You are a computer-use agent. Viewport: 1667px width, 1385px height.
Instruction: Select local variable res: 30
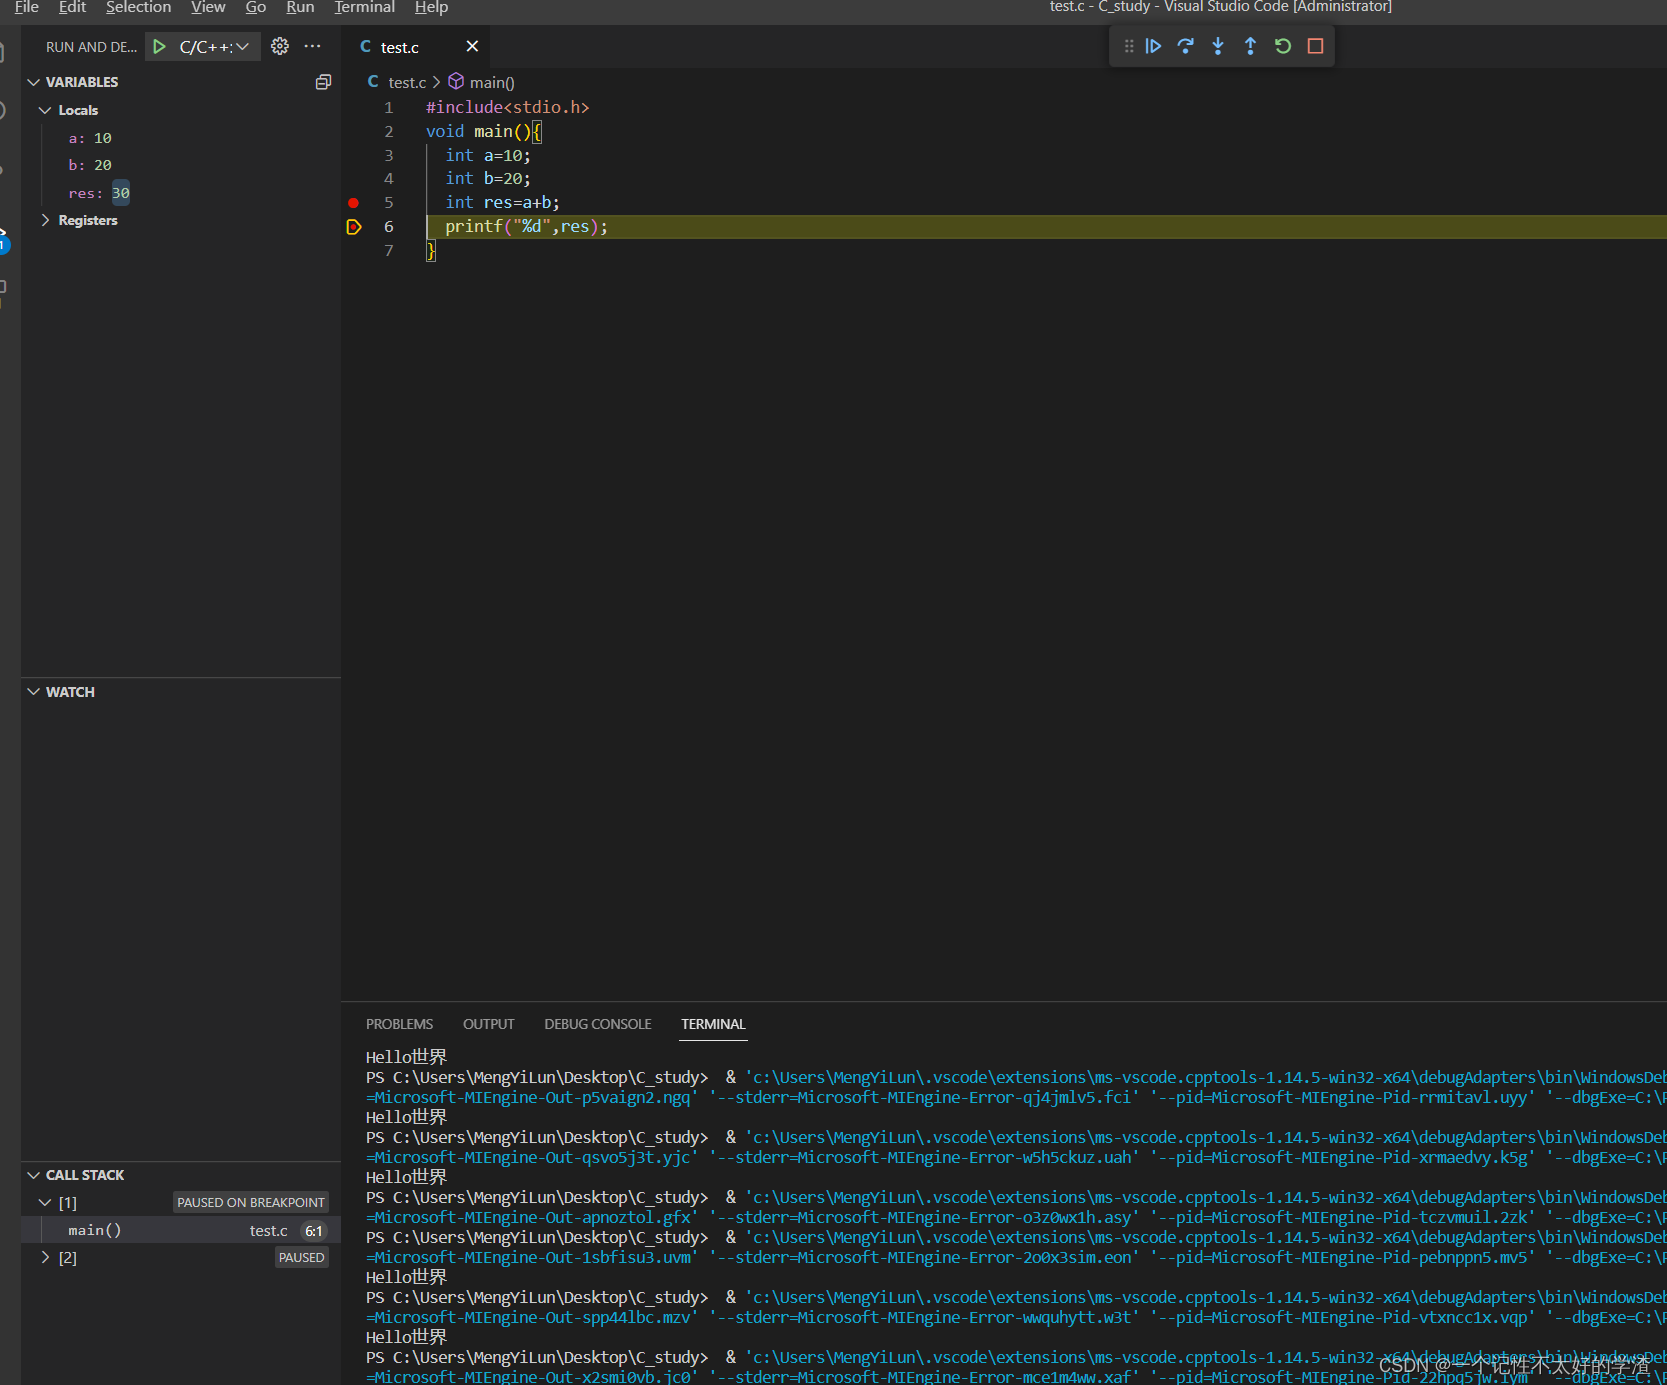(99, 193)
